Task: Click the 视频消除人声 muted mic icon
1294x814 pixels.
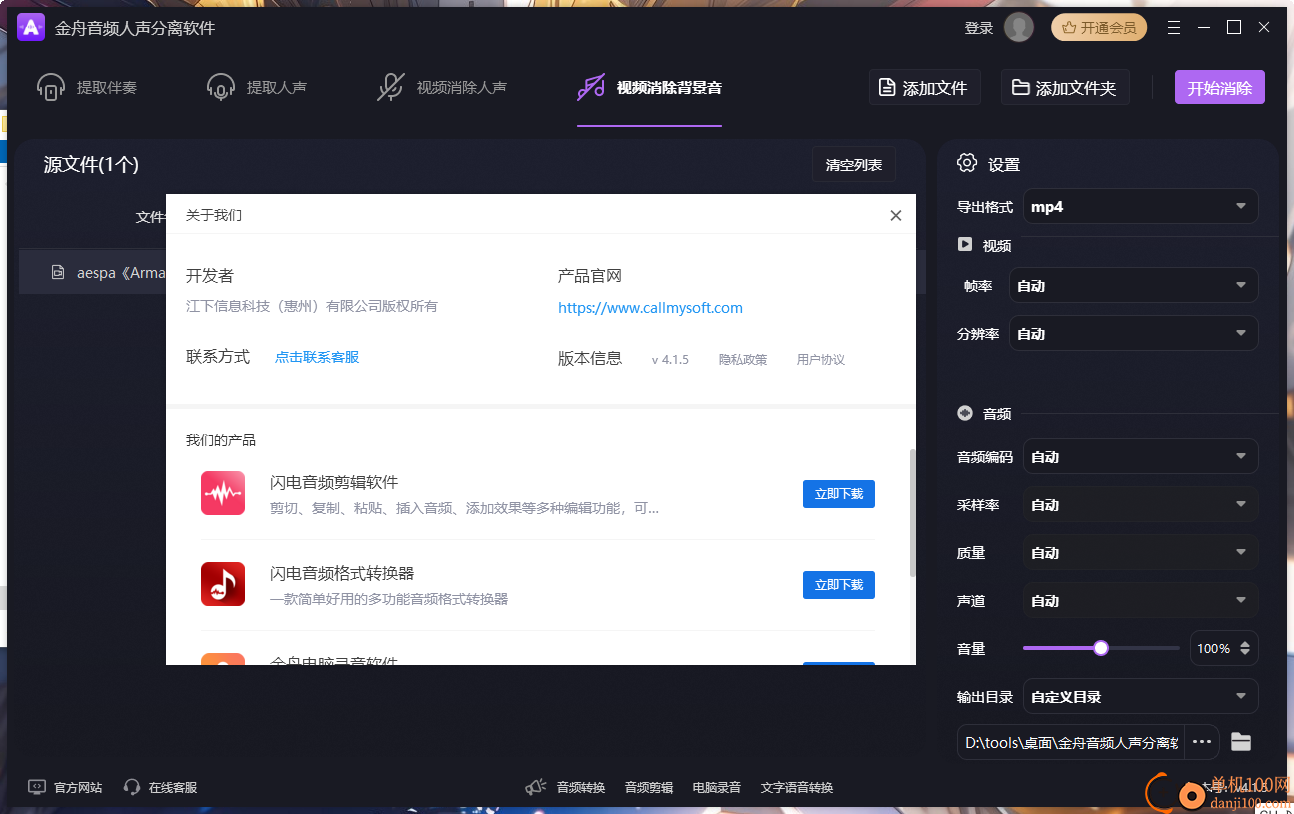Action: tap(390, 88)
